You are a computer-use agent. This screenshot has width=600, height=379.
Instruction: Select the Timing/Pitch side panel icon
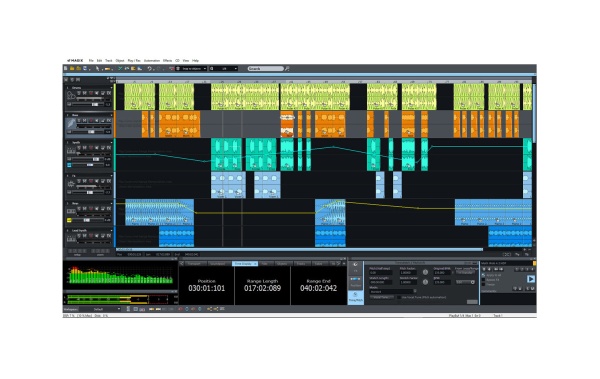(355, 297)
